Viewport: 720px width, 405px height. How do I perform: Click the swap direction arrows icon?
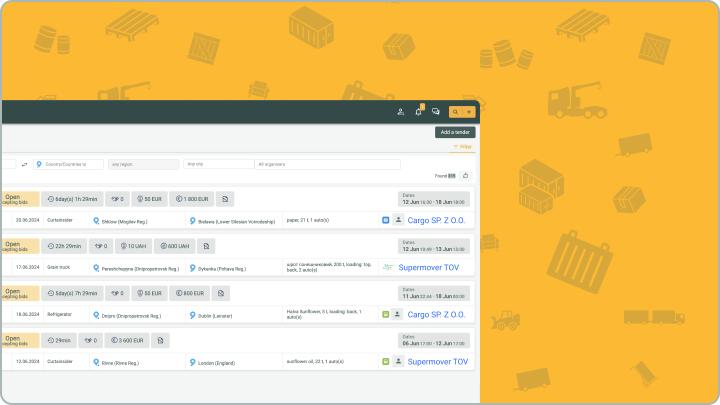point(24,164)
